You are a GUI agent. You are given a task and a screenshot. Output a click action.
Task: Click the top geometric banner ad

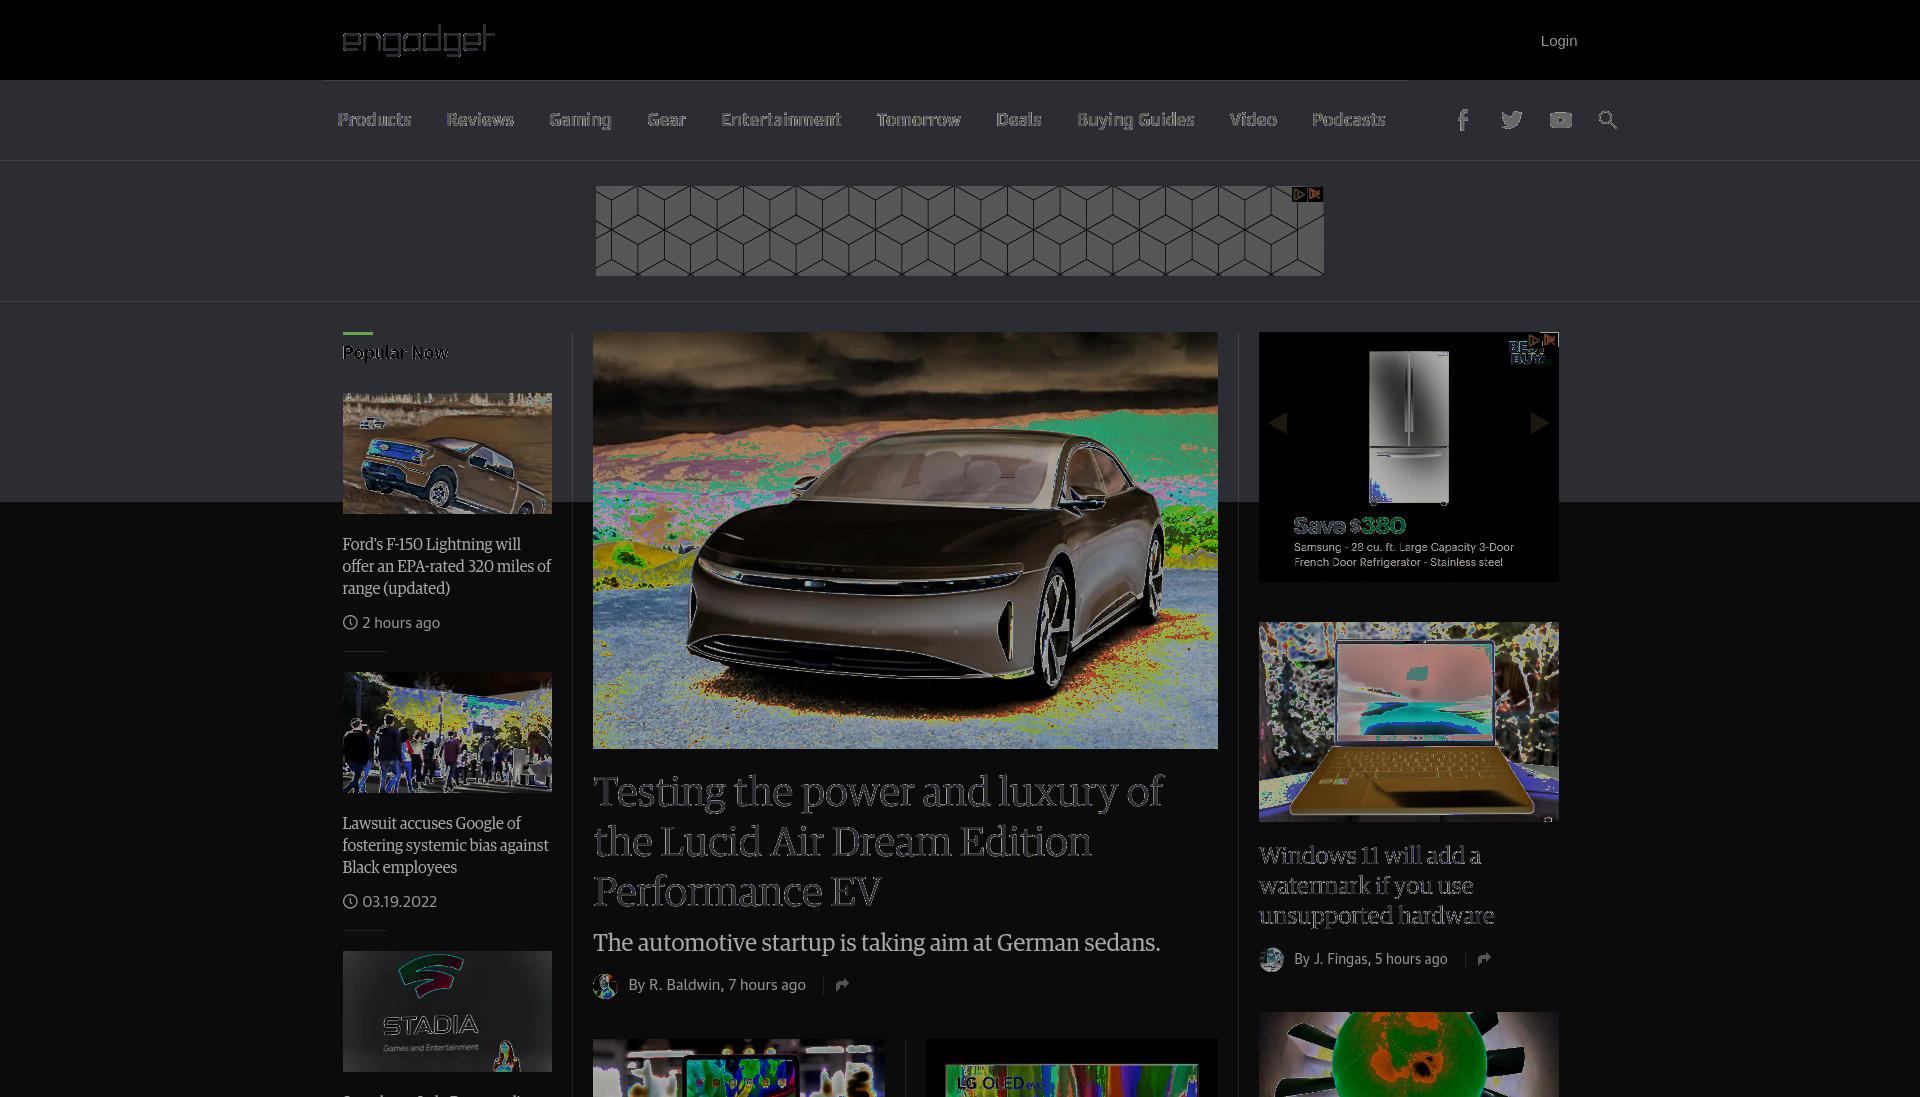(959, 231)
